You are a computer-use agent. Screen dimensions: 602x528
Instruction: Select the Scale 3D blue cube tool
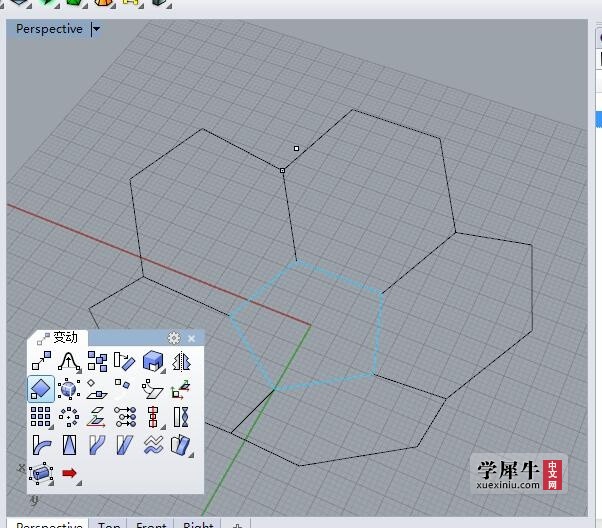click(153, 361)
